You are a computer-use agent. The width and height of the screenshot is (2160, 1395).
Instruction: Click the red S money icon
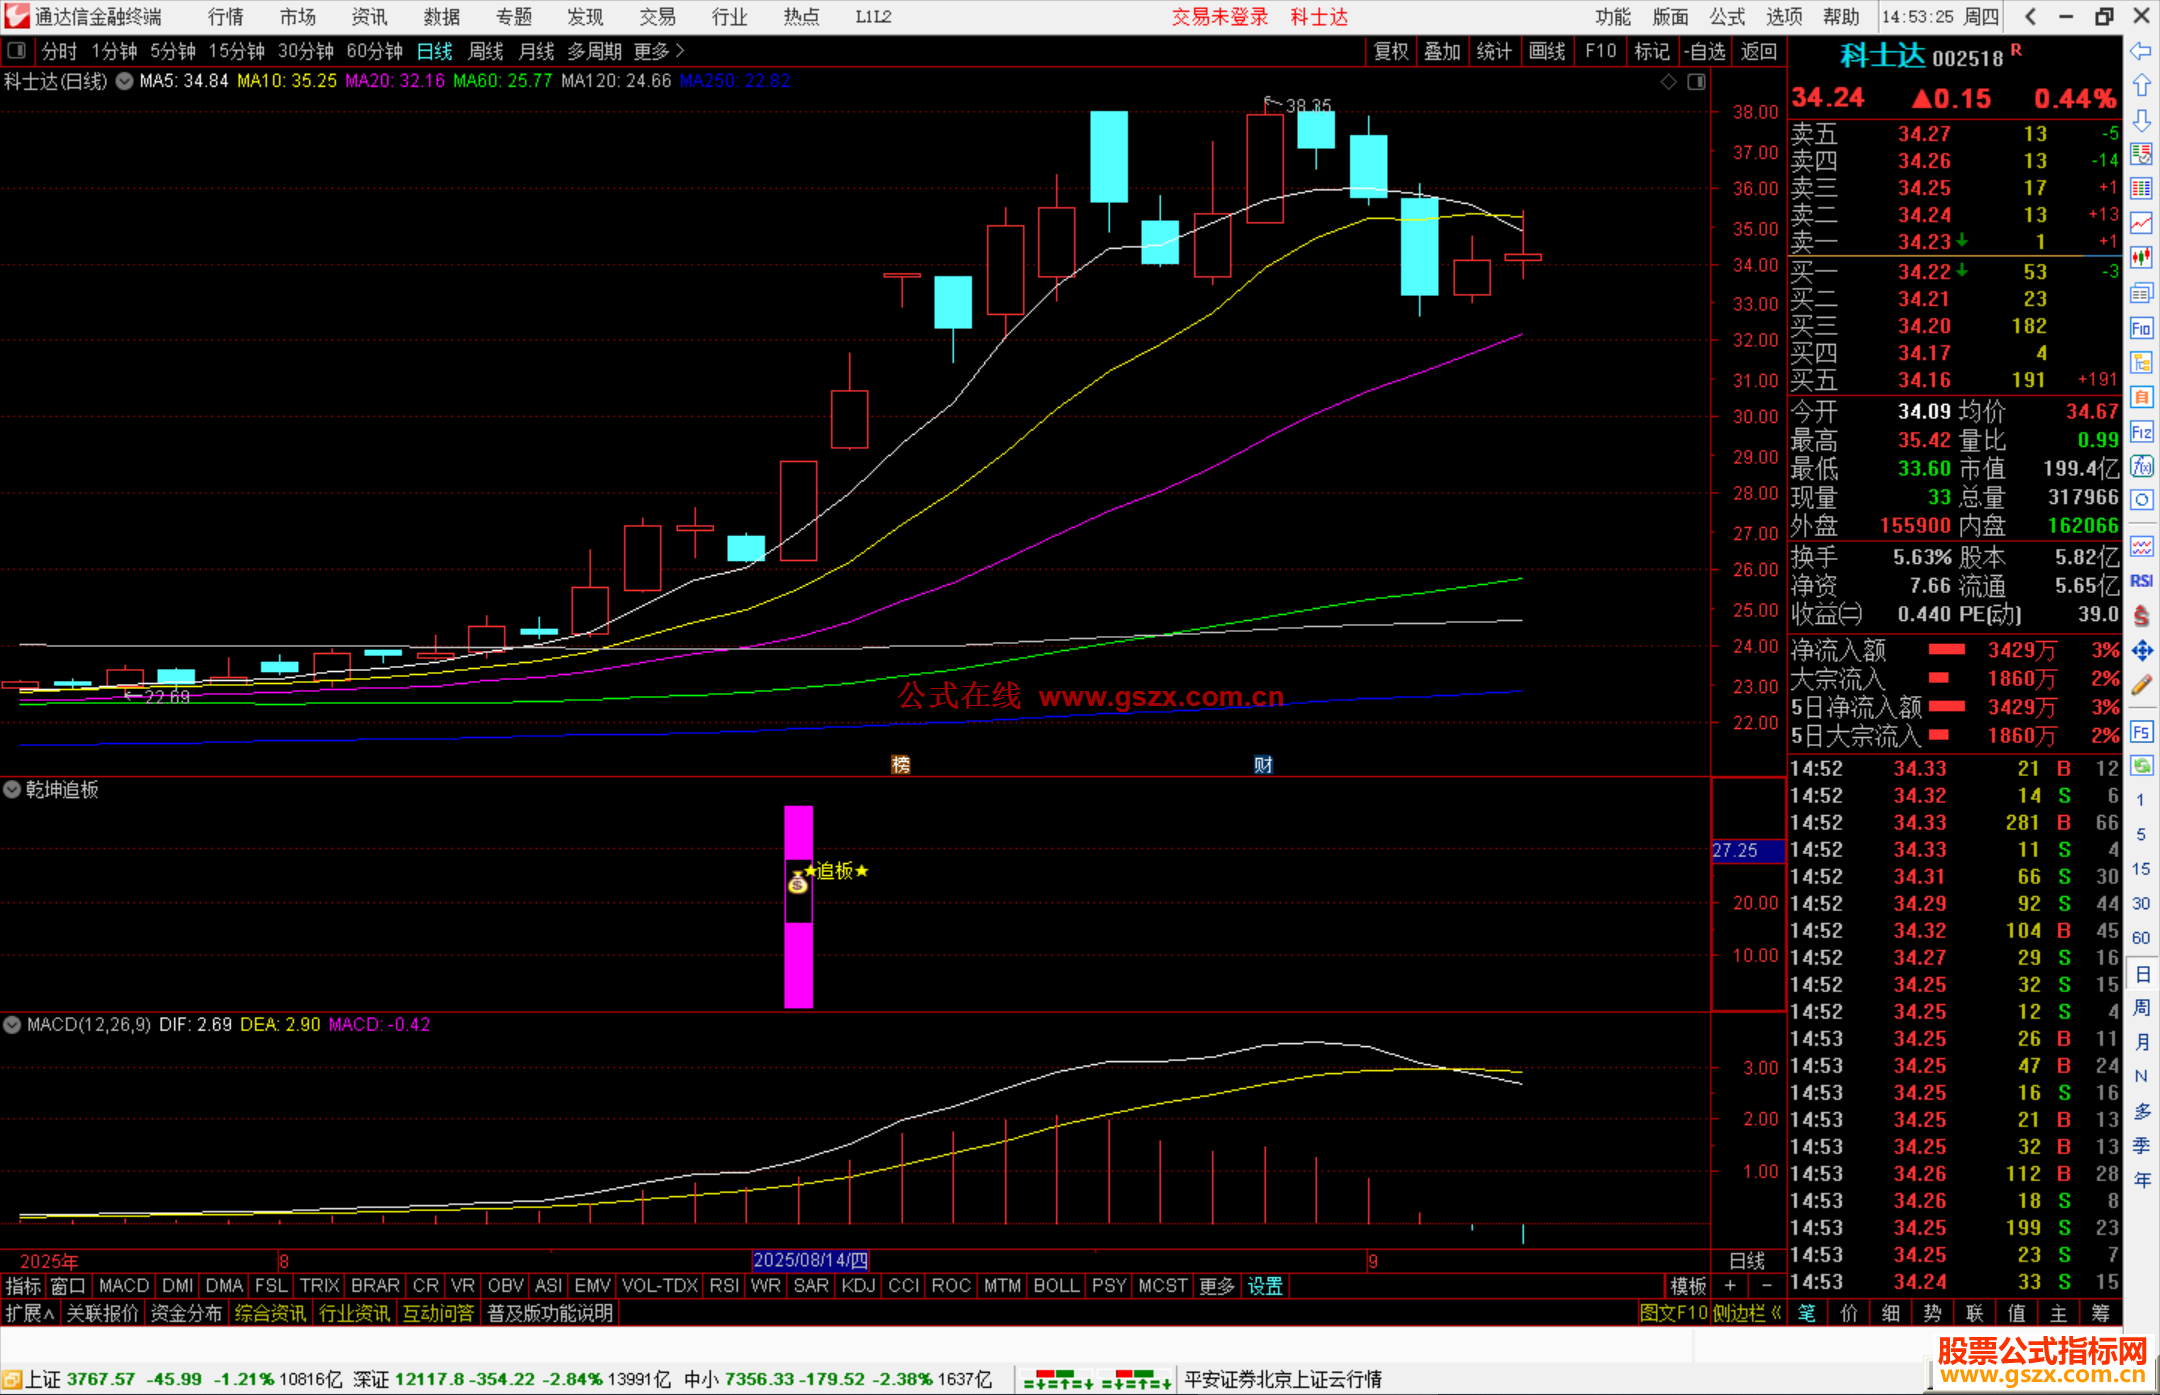tap(2141, 616)
